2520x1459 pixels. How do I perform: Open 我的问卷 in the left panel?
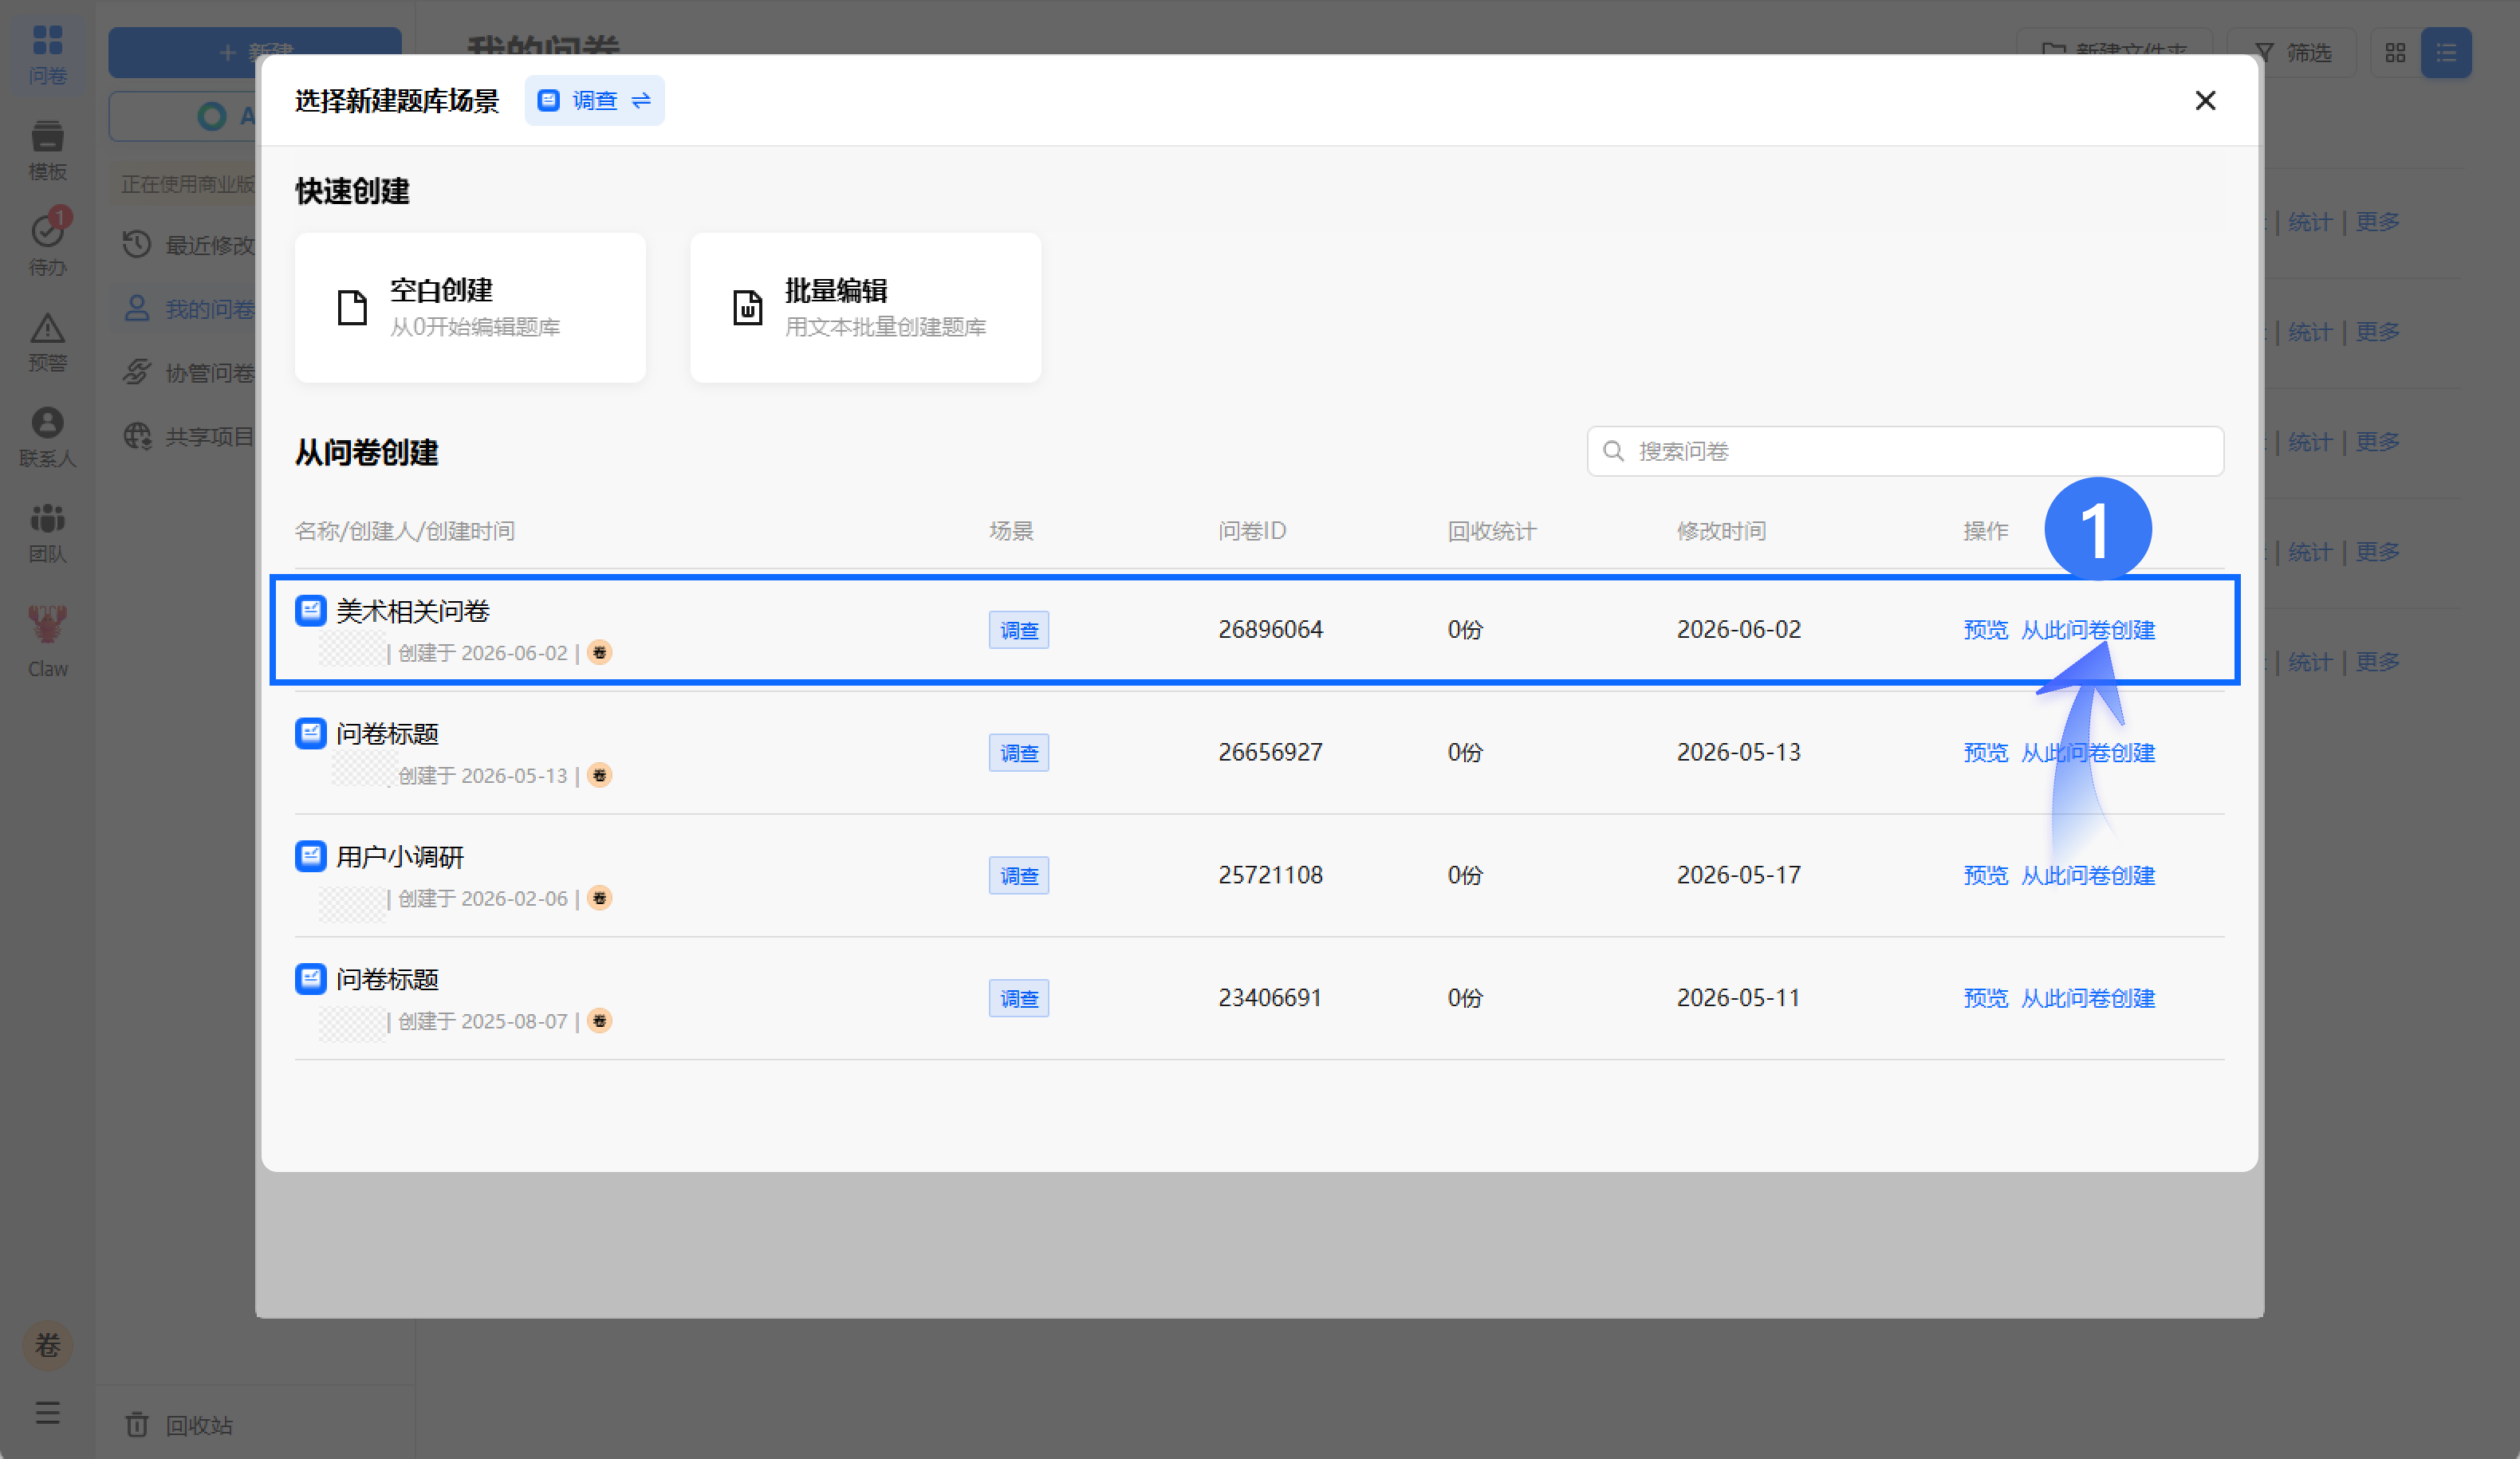pos(188,309)
